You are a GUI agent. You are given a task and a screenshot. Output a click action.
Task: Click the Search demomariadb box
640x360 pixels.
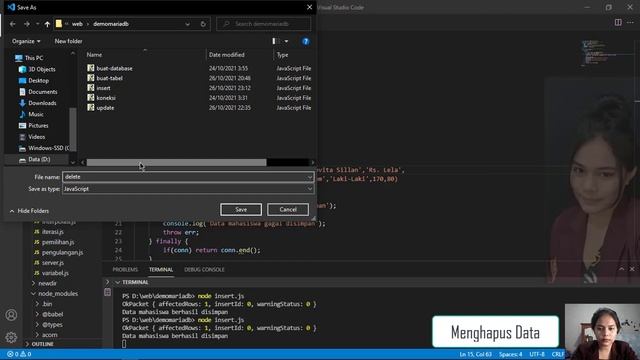pyautogui.click(x=264, y=24)
